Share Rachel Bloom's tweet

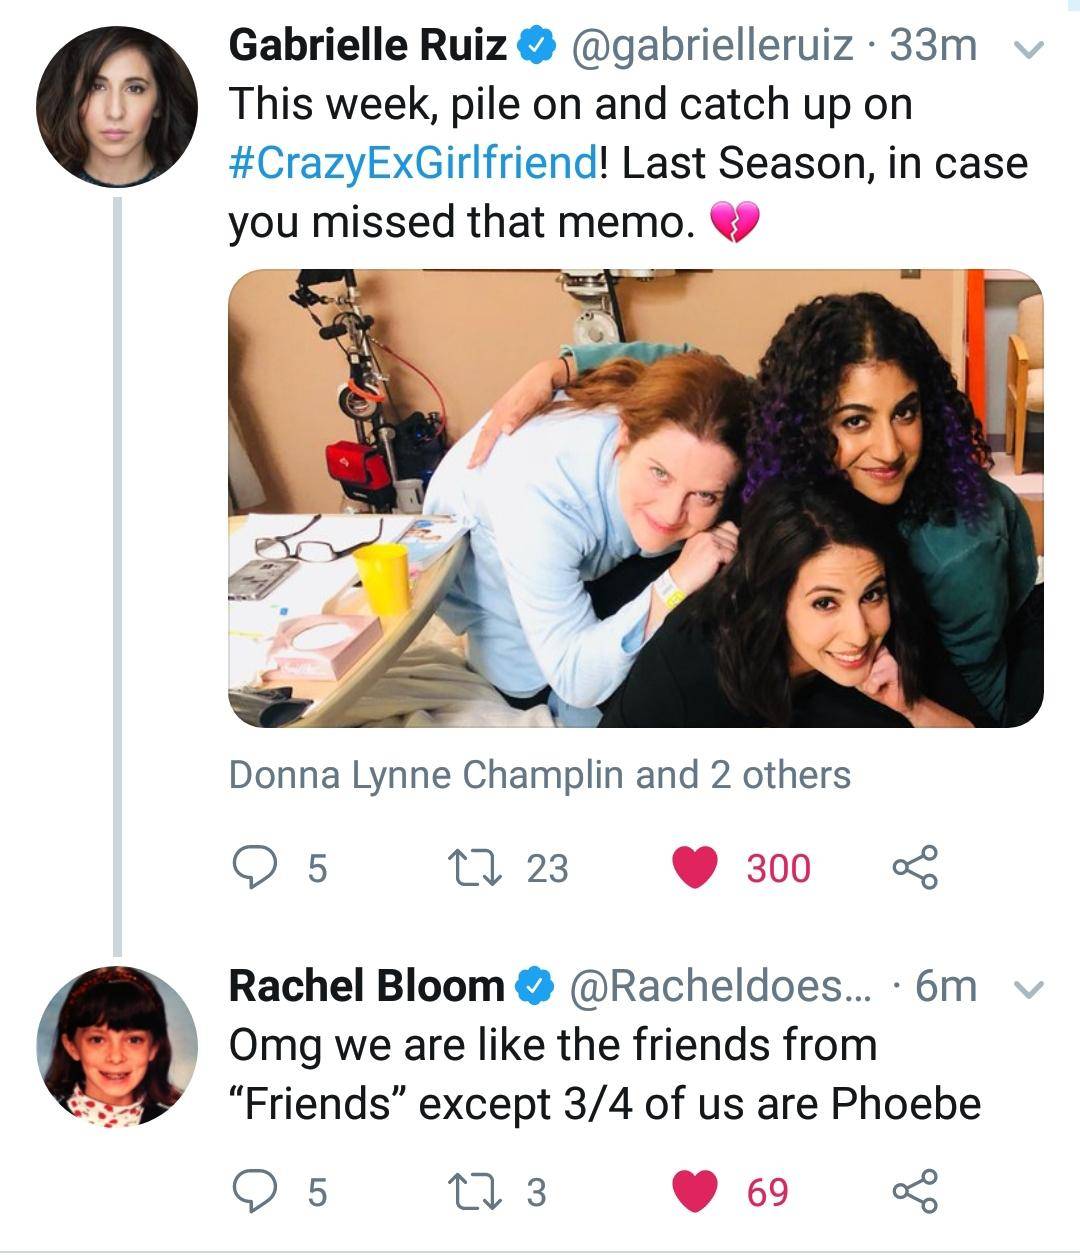tap(914, 1191)
